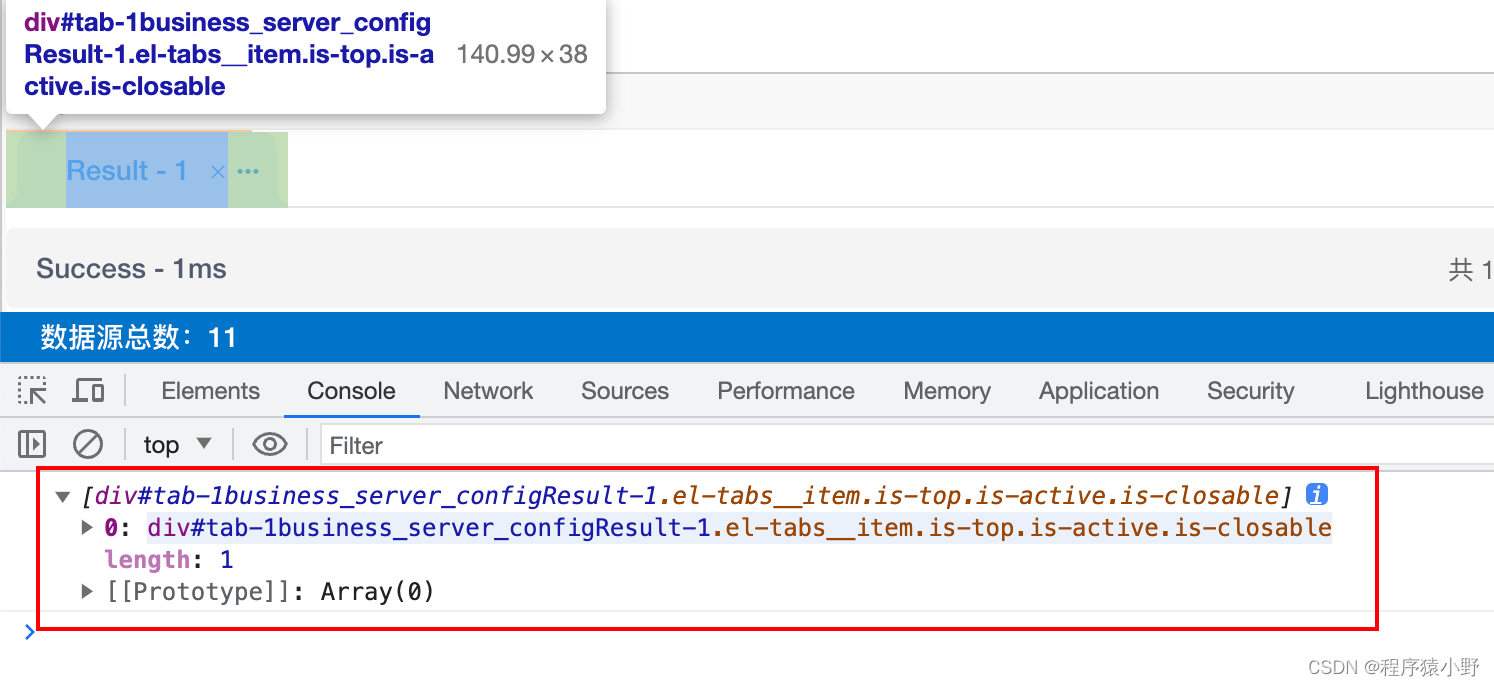Viewport: 1494px width, 686px height.
Task: Open live expression eye icon
Action: pos(270,444)
